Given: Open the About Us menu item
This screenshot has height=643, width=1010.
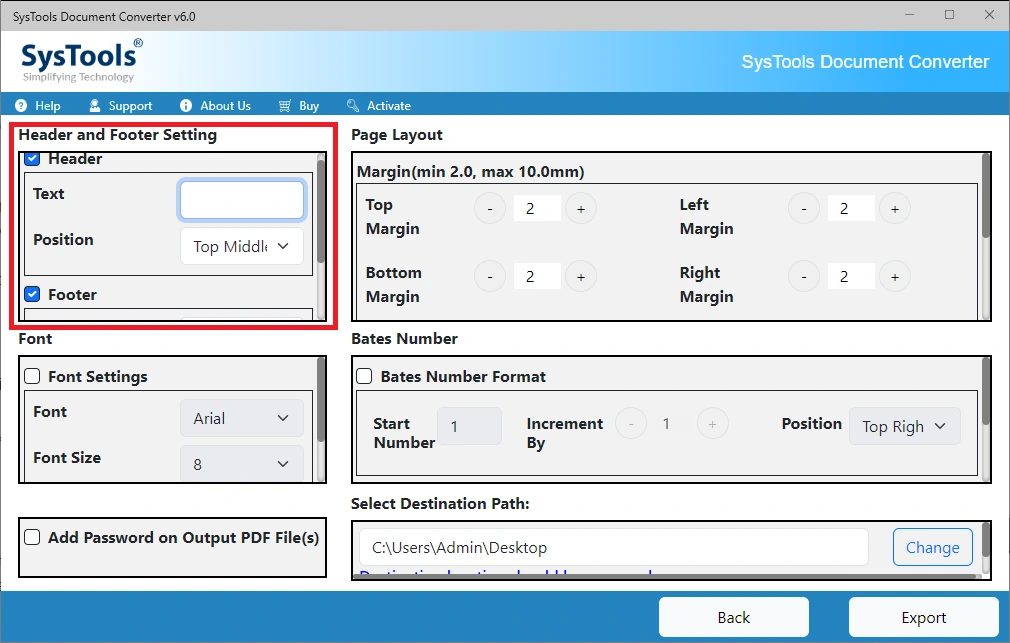Looking at the screenshot, I should tap(215, 106).
